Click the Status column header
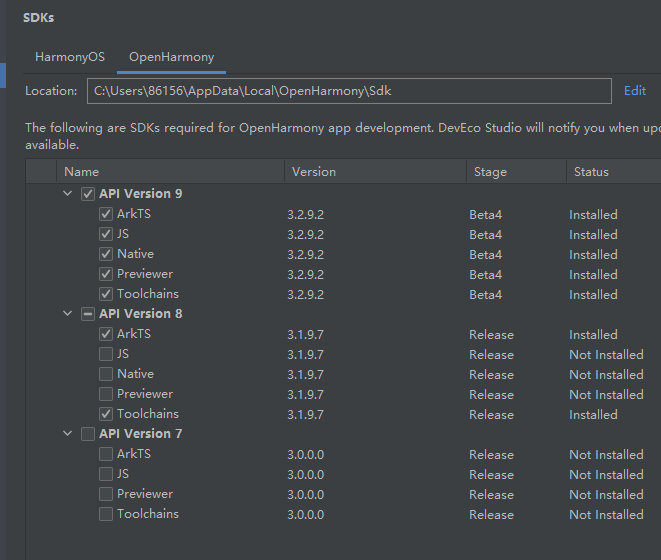Viewport: 661px width, 560px height. [x=614, y=172]
